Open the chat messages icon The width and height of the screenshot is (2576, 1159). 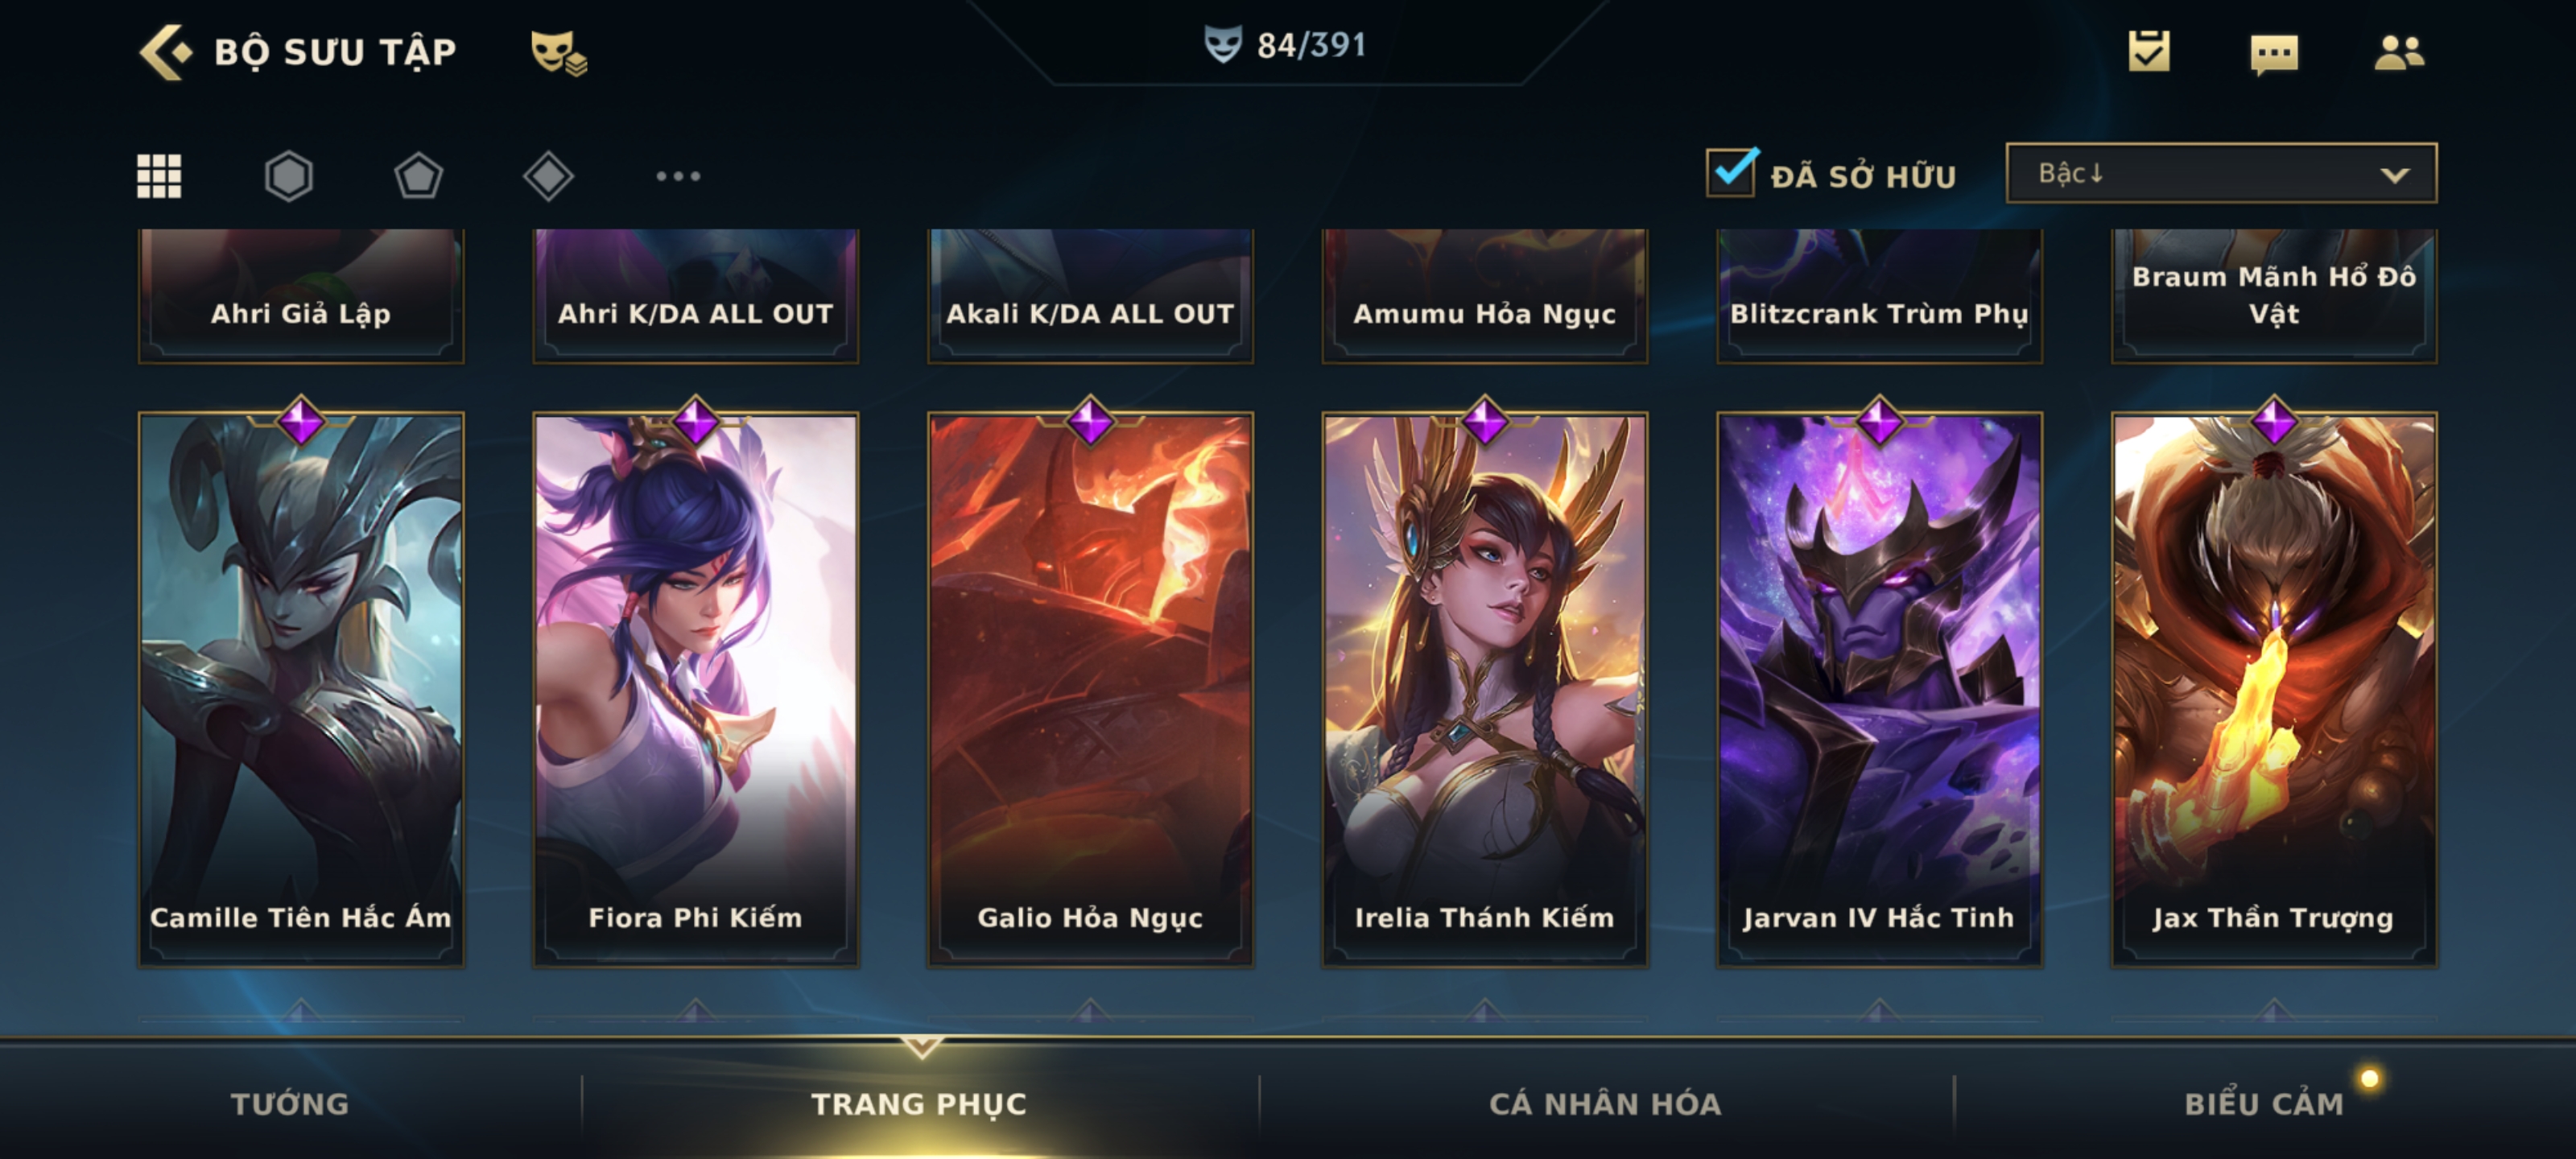pyautogui.click(x=2274, y=54)
